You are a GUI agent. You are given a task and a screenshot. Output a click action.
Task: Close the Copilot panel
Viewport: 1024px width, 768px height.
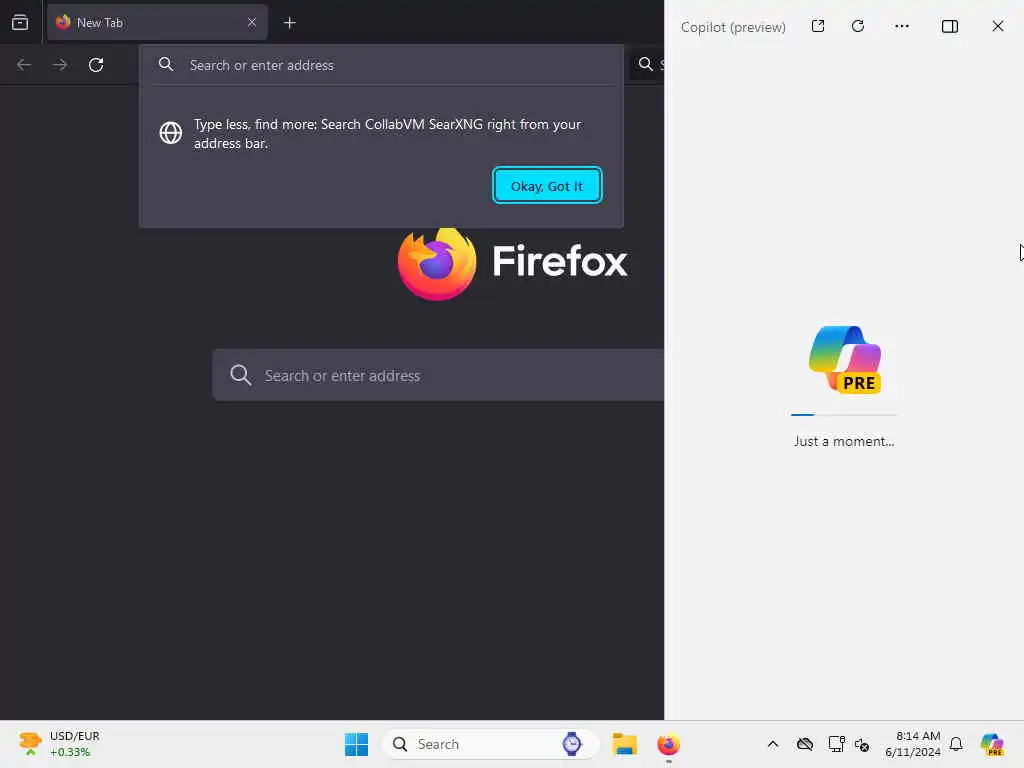point(997,26)
